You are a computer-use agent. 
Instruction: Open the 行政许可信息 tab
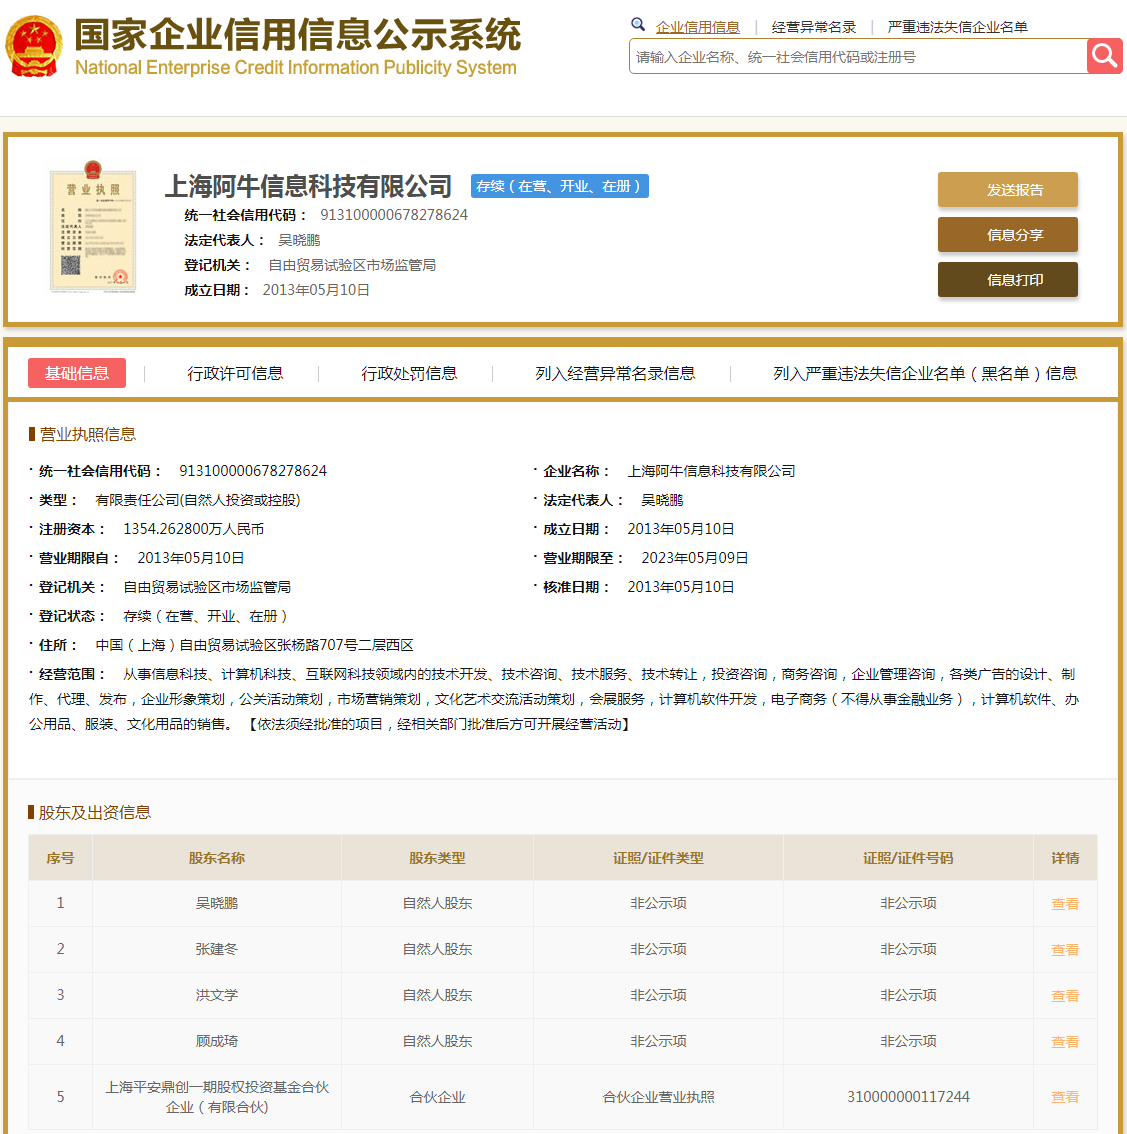[x=235, y=373]
